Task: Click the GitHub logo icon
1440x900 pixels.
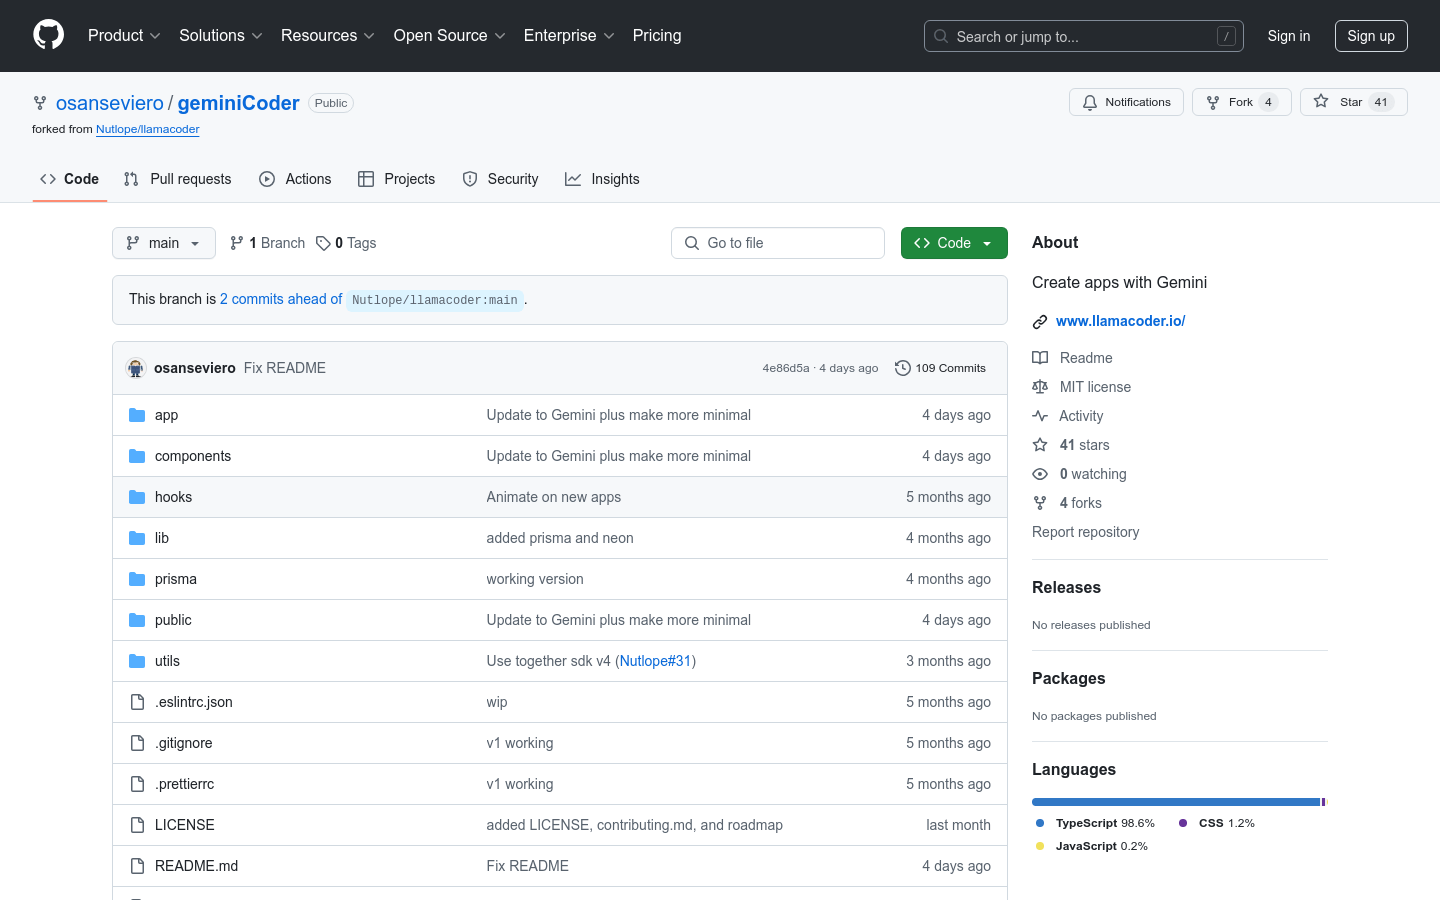Action: [x=49, y=35]
